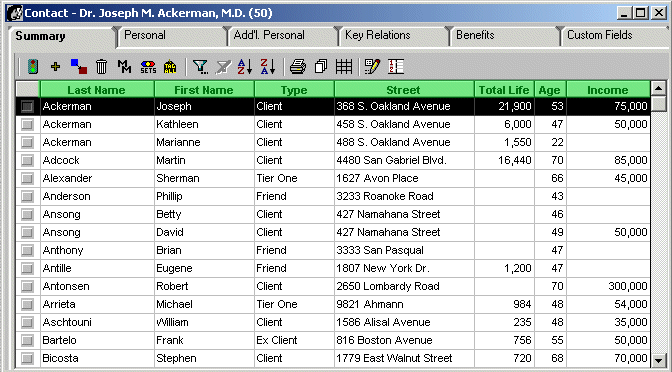This screenshot has width=672, height=372.
Task: Click the grid columns layout icon
Action: (344, 66)
